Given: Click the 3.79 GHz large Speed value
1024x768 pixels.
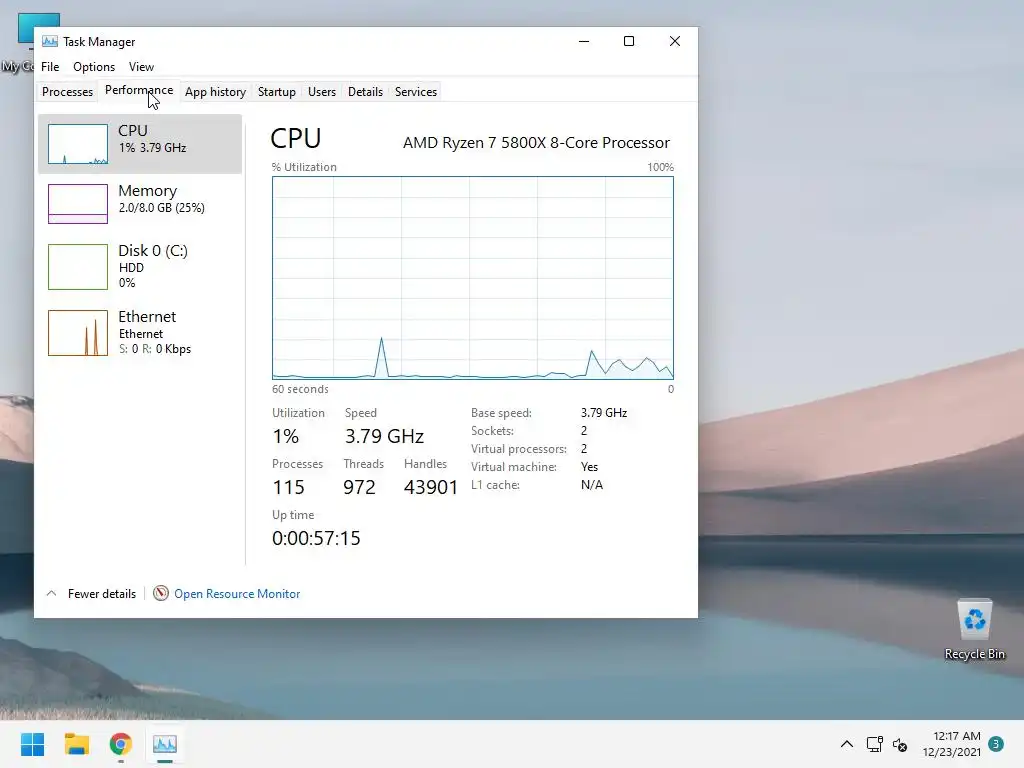Looking at the screenshot, I should 384,436.
